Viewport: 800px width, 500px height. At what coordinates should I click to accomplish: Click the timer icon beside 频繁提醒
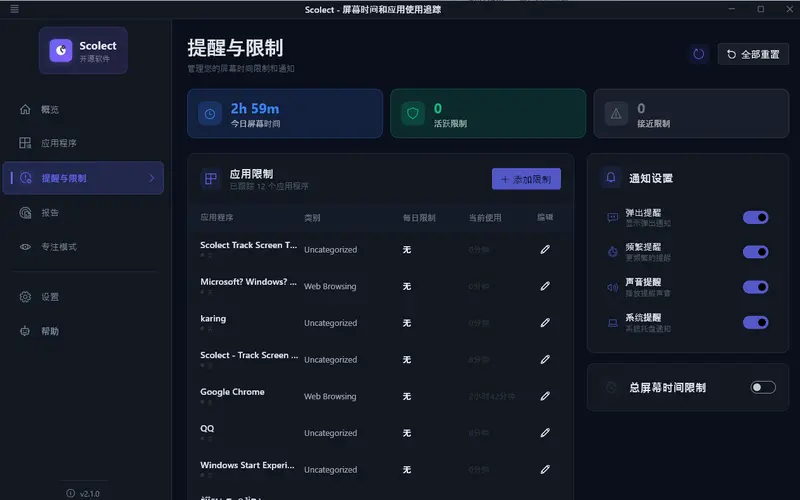[613, 252]
